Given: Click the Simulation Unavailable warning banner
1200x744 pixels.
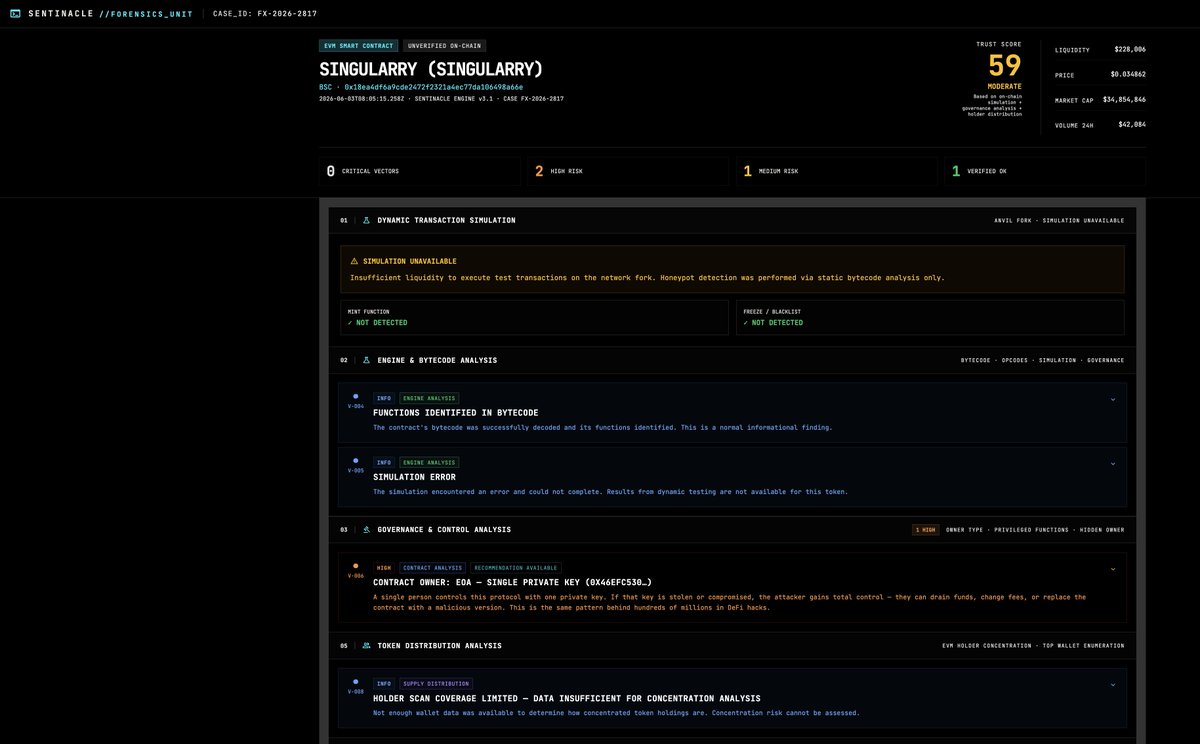Looking at the screenshot, I should 732,269.
